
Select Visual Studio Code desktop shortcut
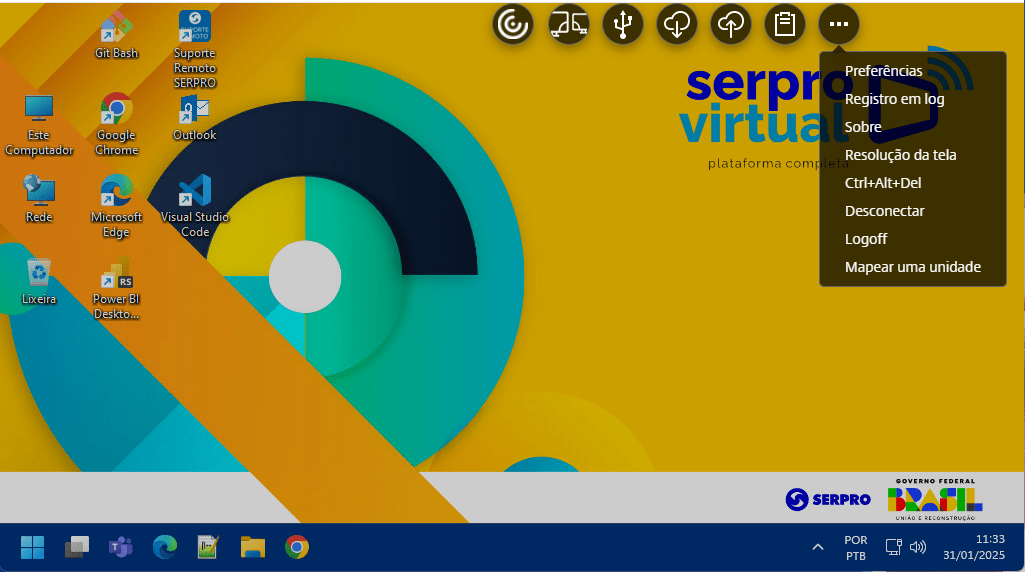[195, 207]
